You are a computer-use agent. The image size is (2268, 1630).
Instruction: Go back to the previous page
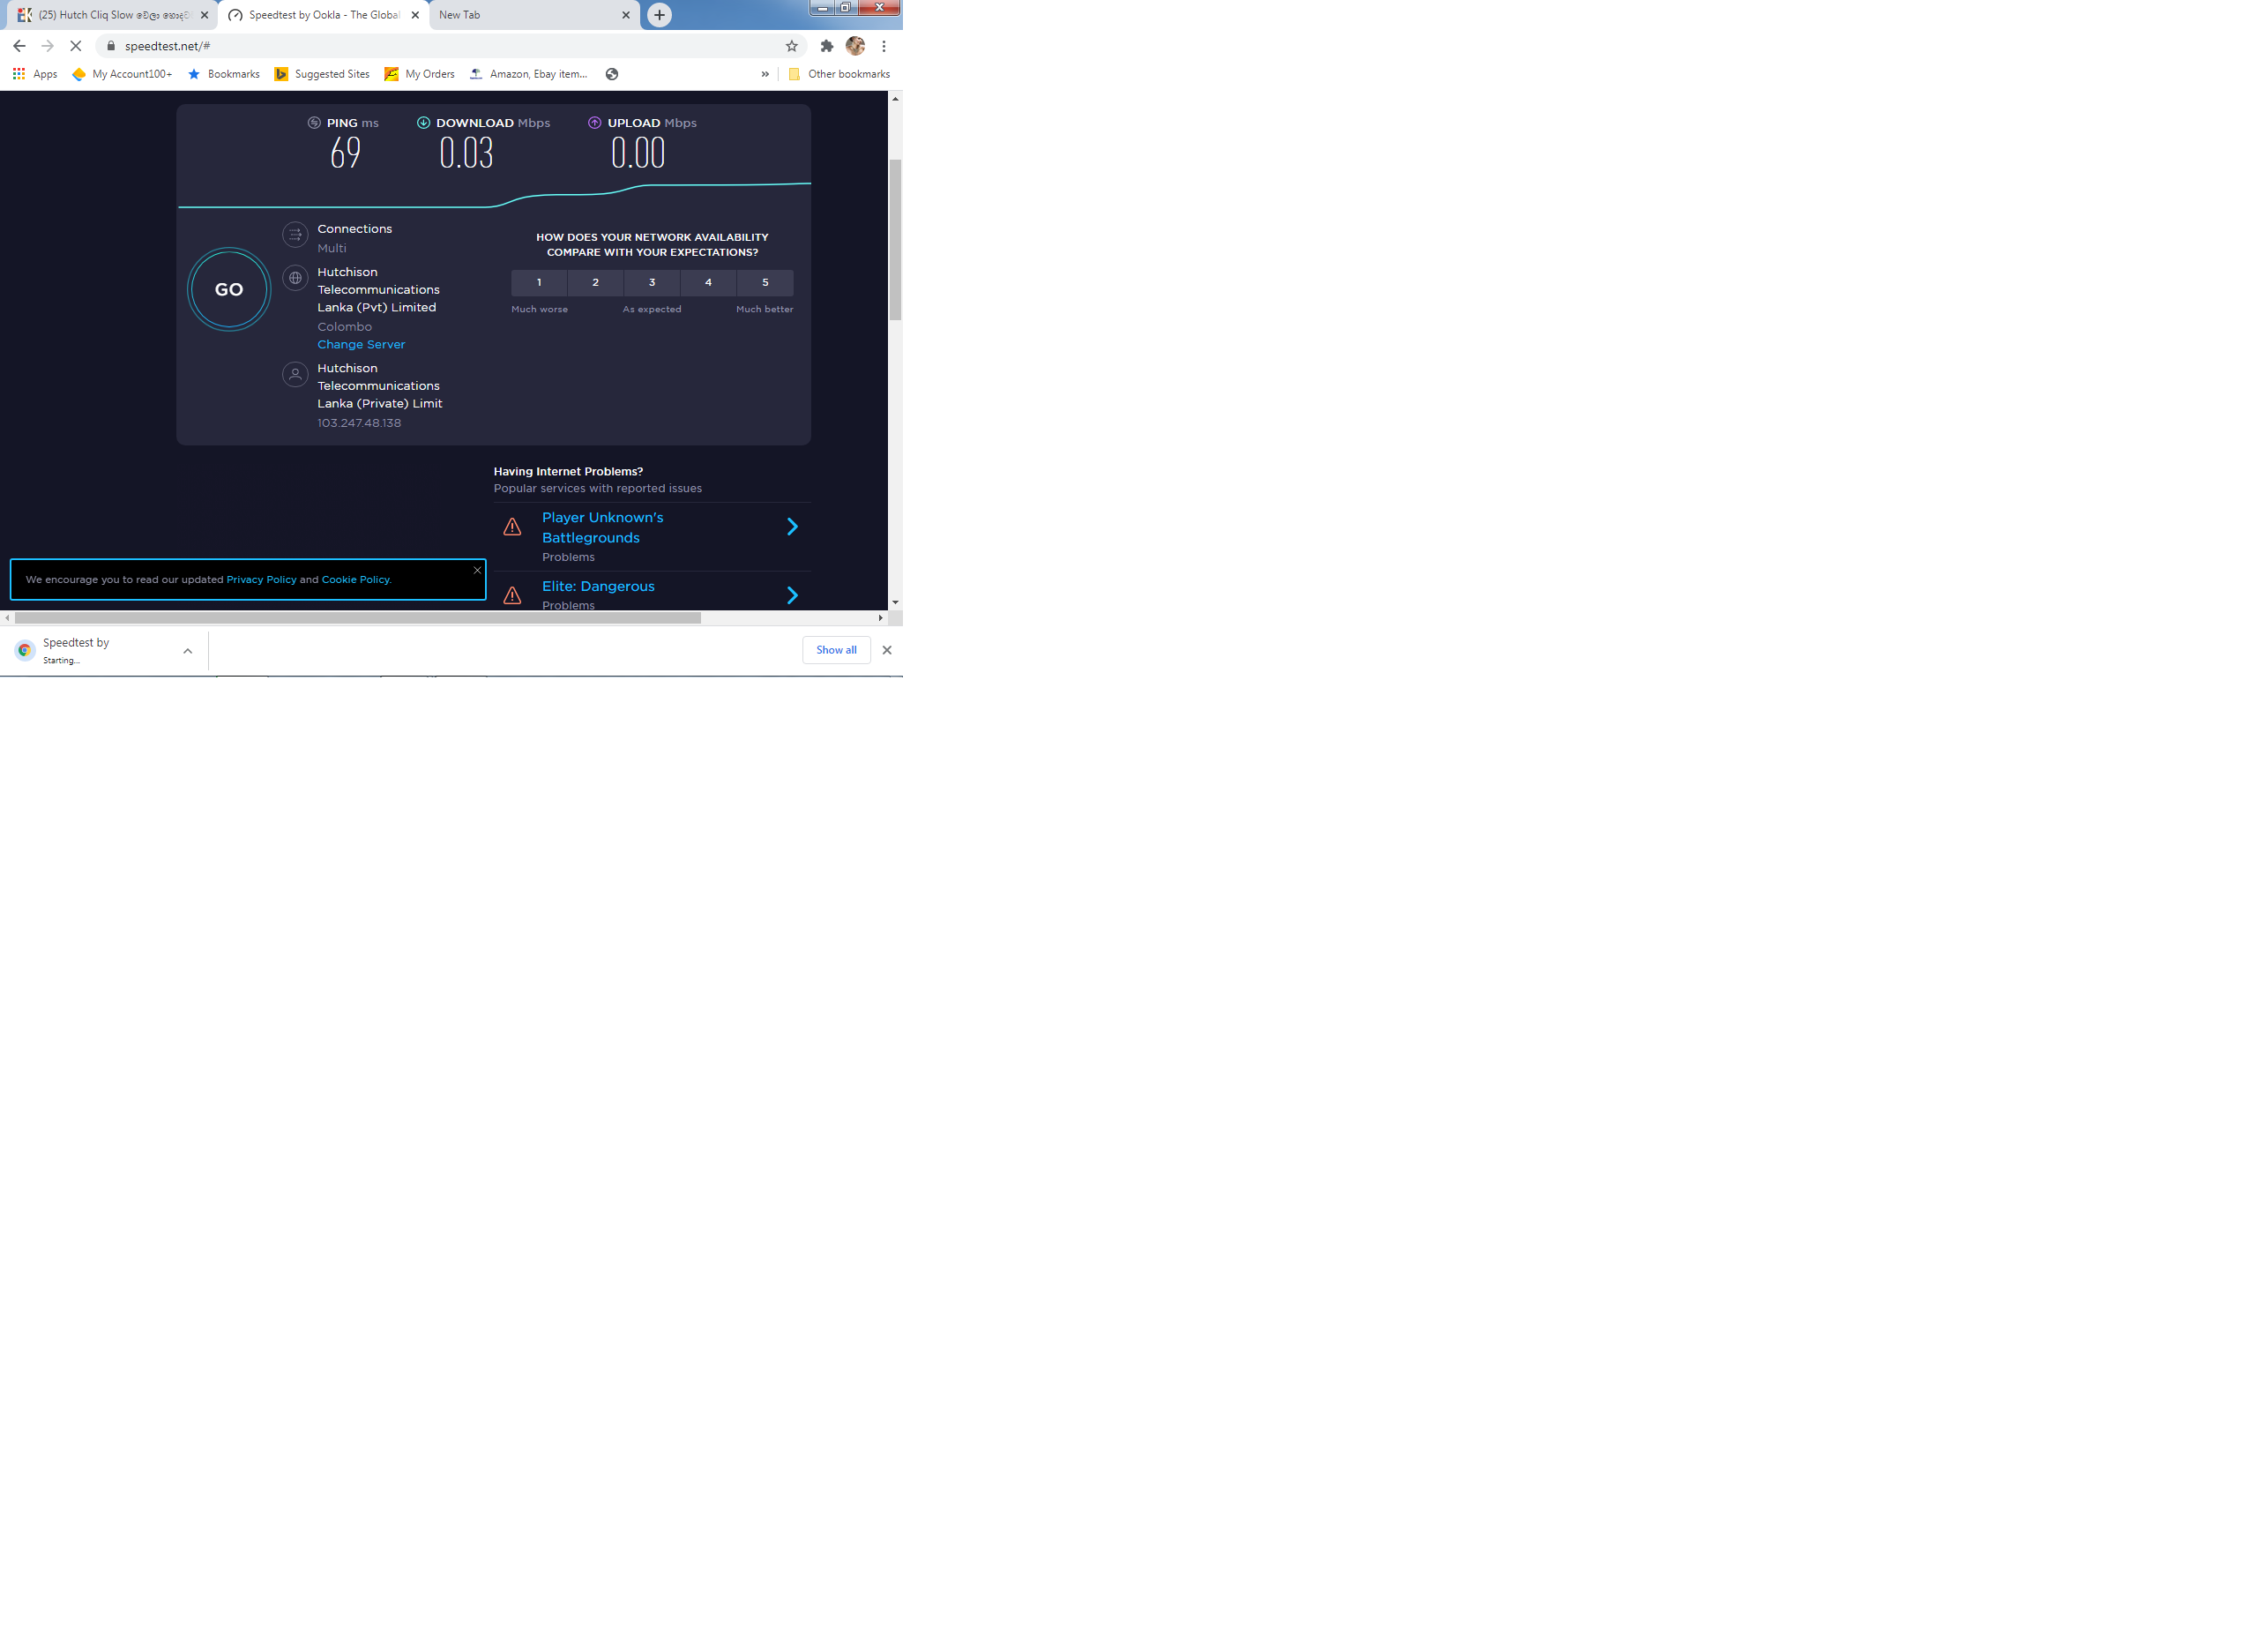click(19, 46)
